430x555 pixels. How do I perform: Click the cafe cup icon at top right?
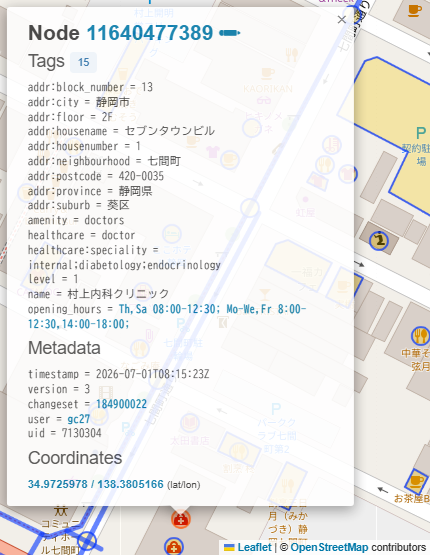[415, 10]
